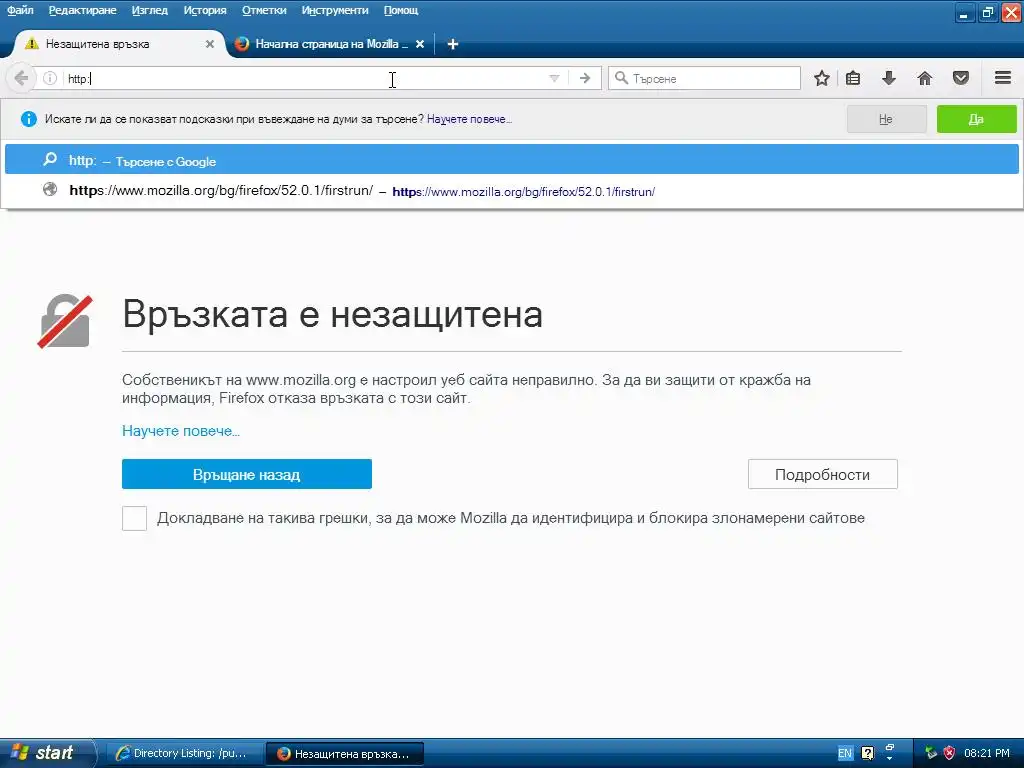Image resolution: width=1024 pixels, height=768 pixels.
Task: Go to Home page icon
Action: tap(925, 78)
